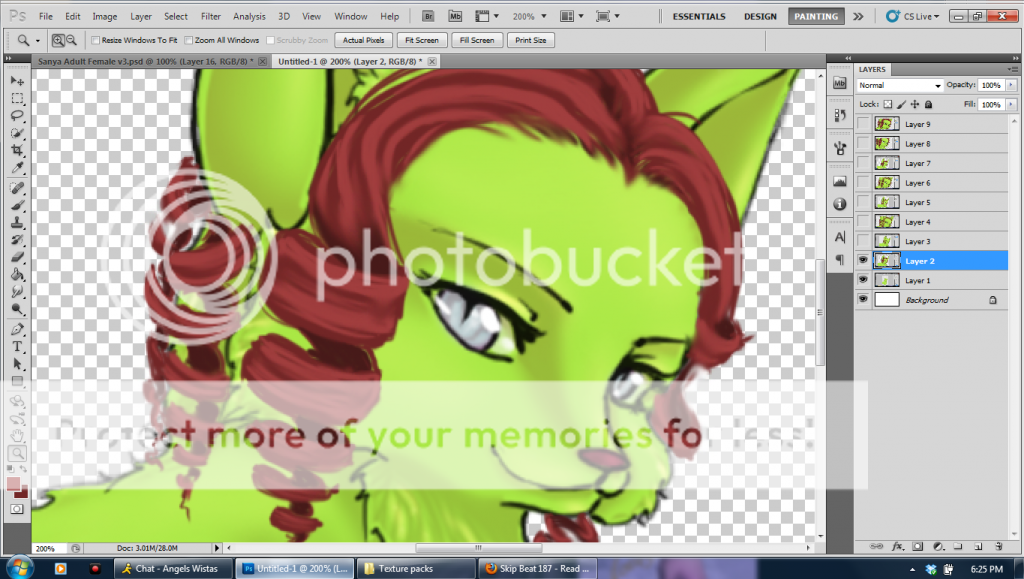Enable the Resize Windows To Fit checkbox
1024x579 pixels.
click(96, 40)
